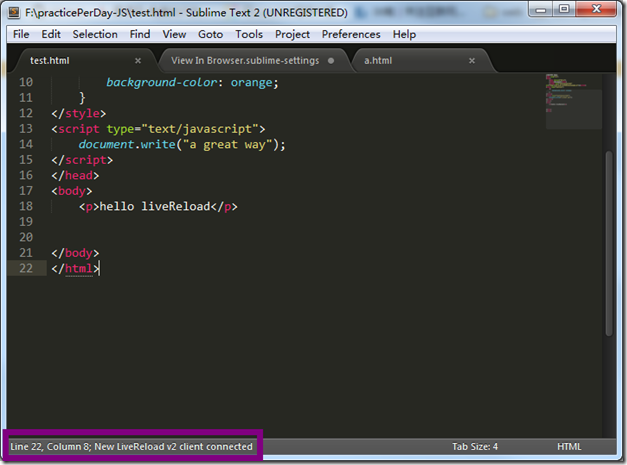Close the test.html tab
627x465 pixels.
[x=137, y=60]
